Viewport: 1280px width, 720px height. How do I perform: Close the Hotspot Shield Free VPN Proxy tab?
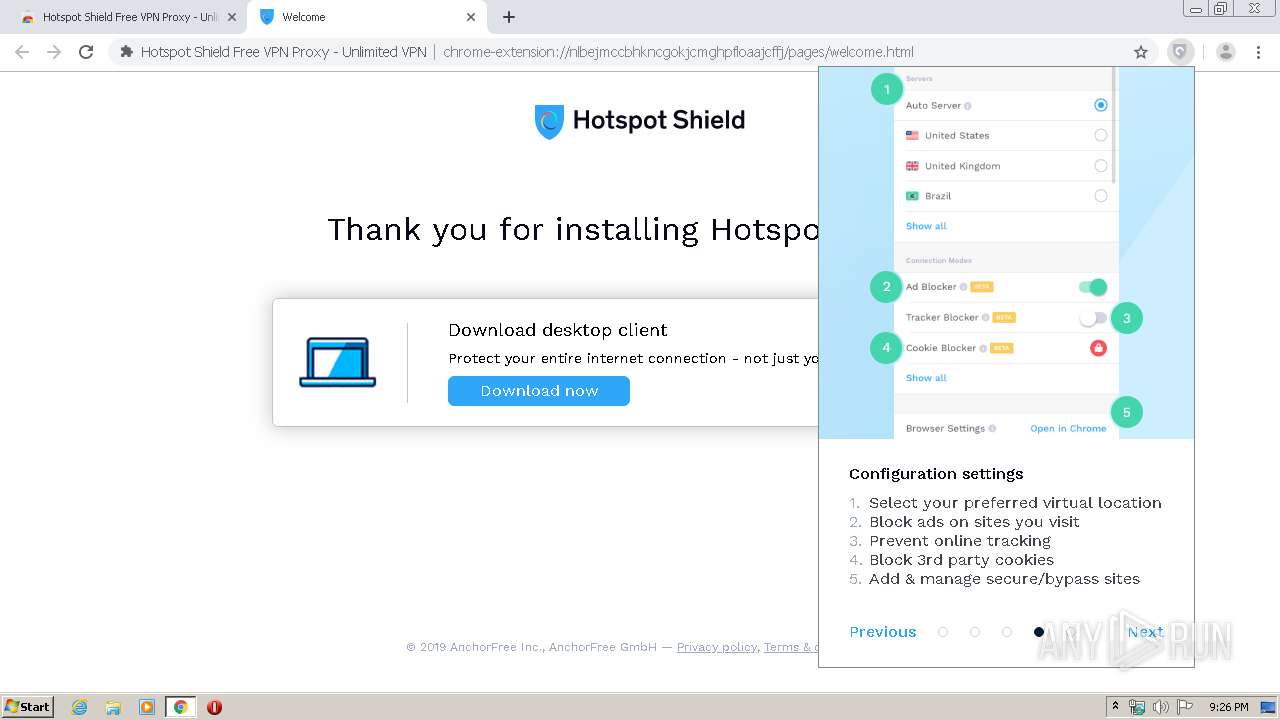pos(232,17)
